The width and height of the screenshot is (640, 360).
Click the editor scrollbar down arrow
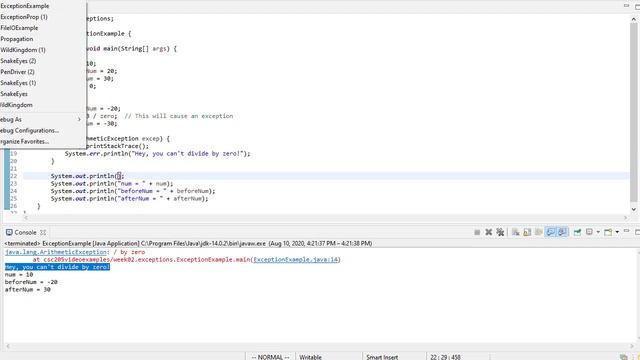point(634,209)
